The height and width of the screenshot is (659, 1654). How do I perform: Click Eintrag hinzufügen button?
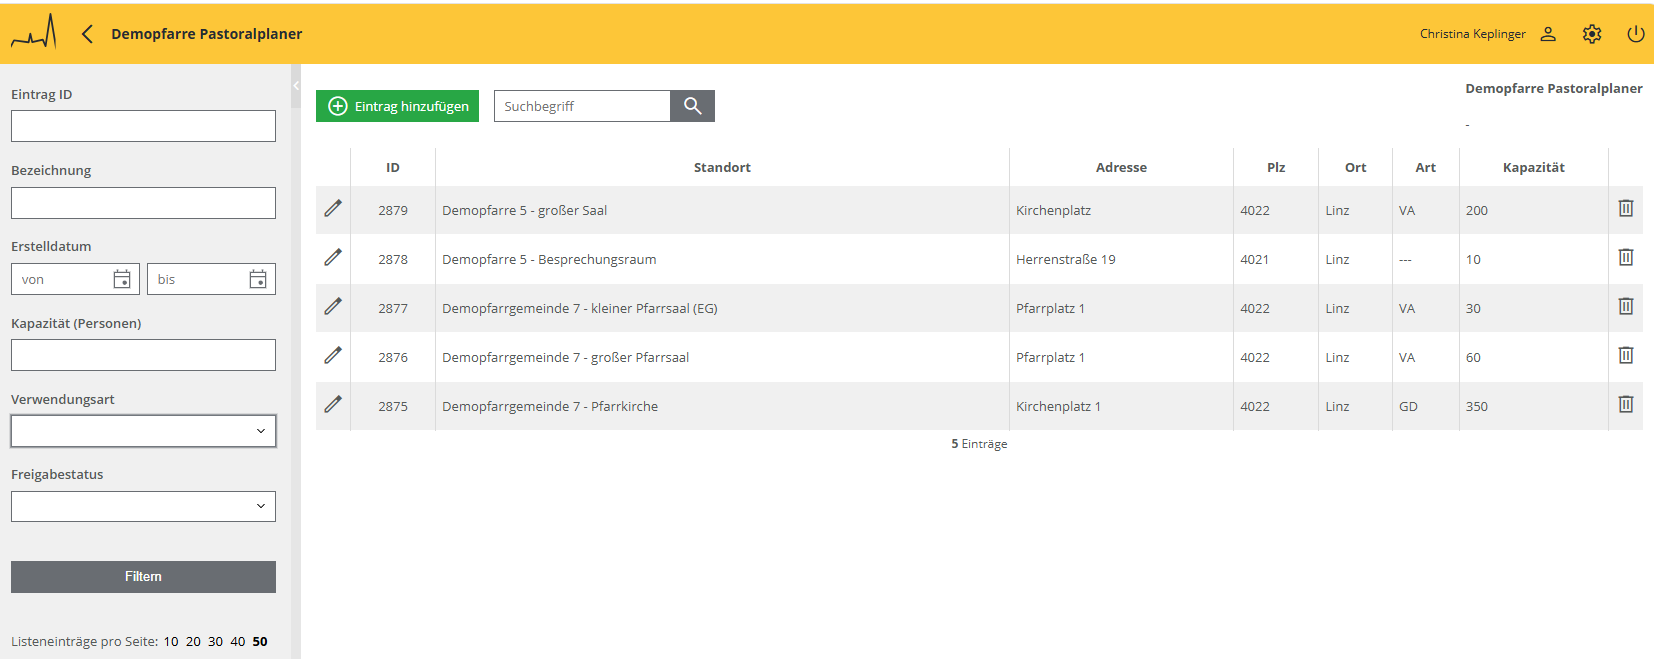pos(397,106)
